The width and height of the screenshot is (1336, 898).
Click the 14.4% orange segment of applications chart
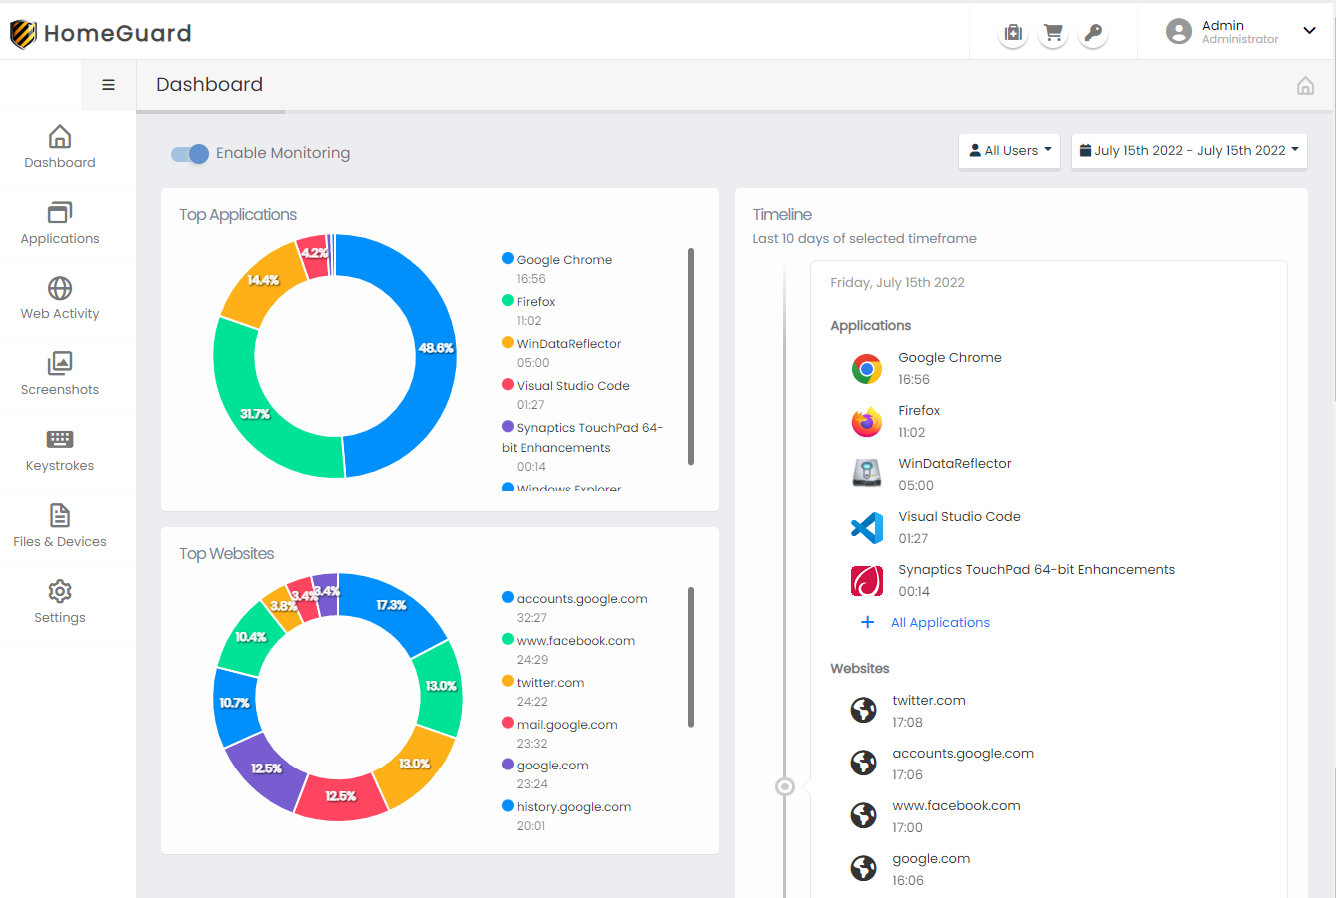coord(262,280)
